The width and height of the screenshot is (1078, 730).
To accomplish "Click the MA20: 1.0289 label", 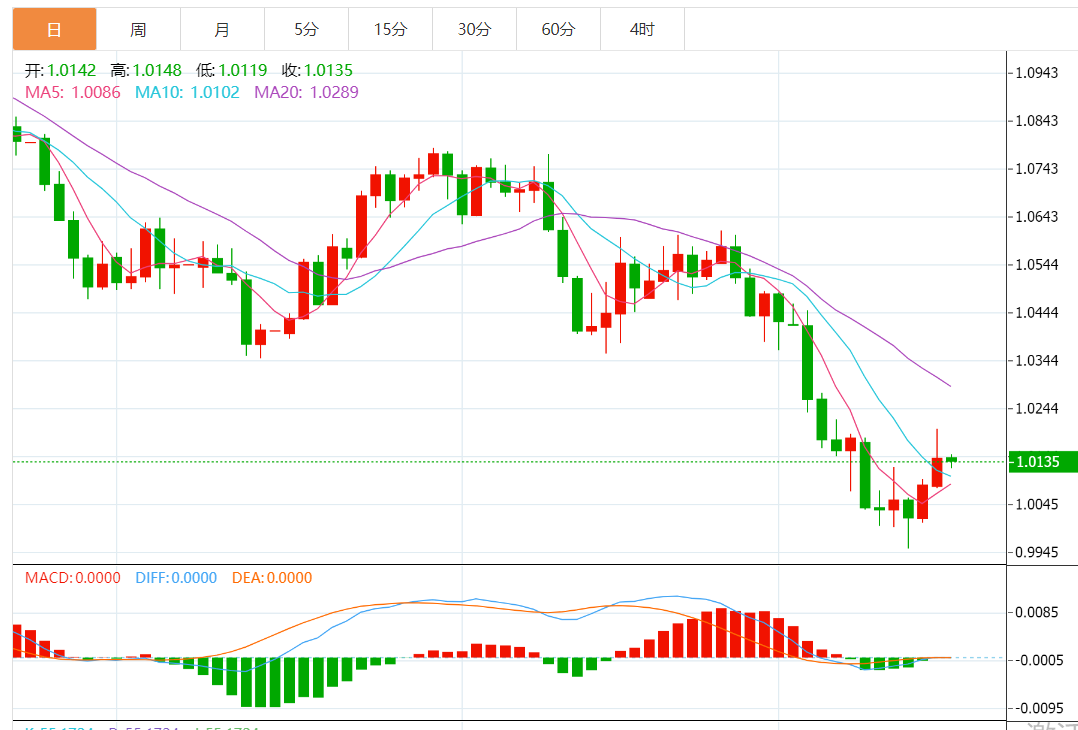I will [x=307, y=92].
